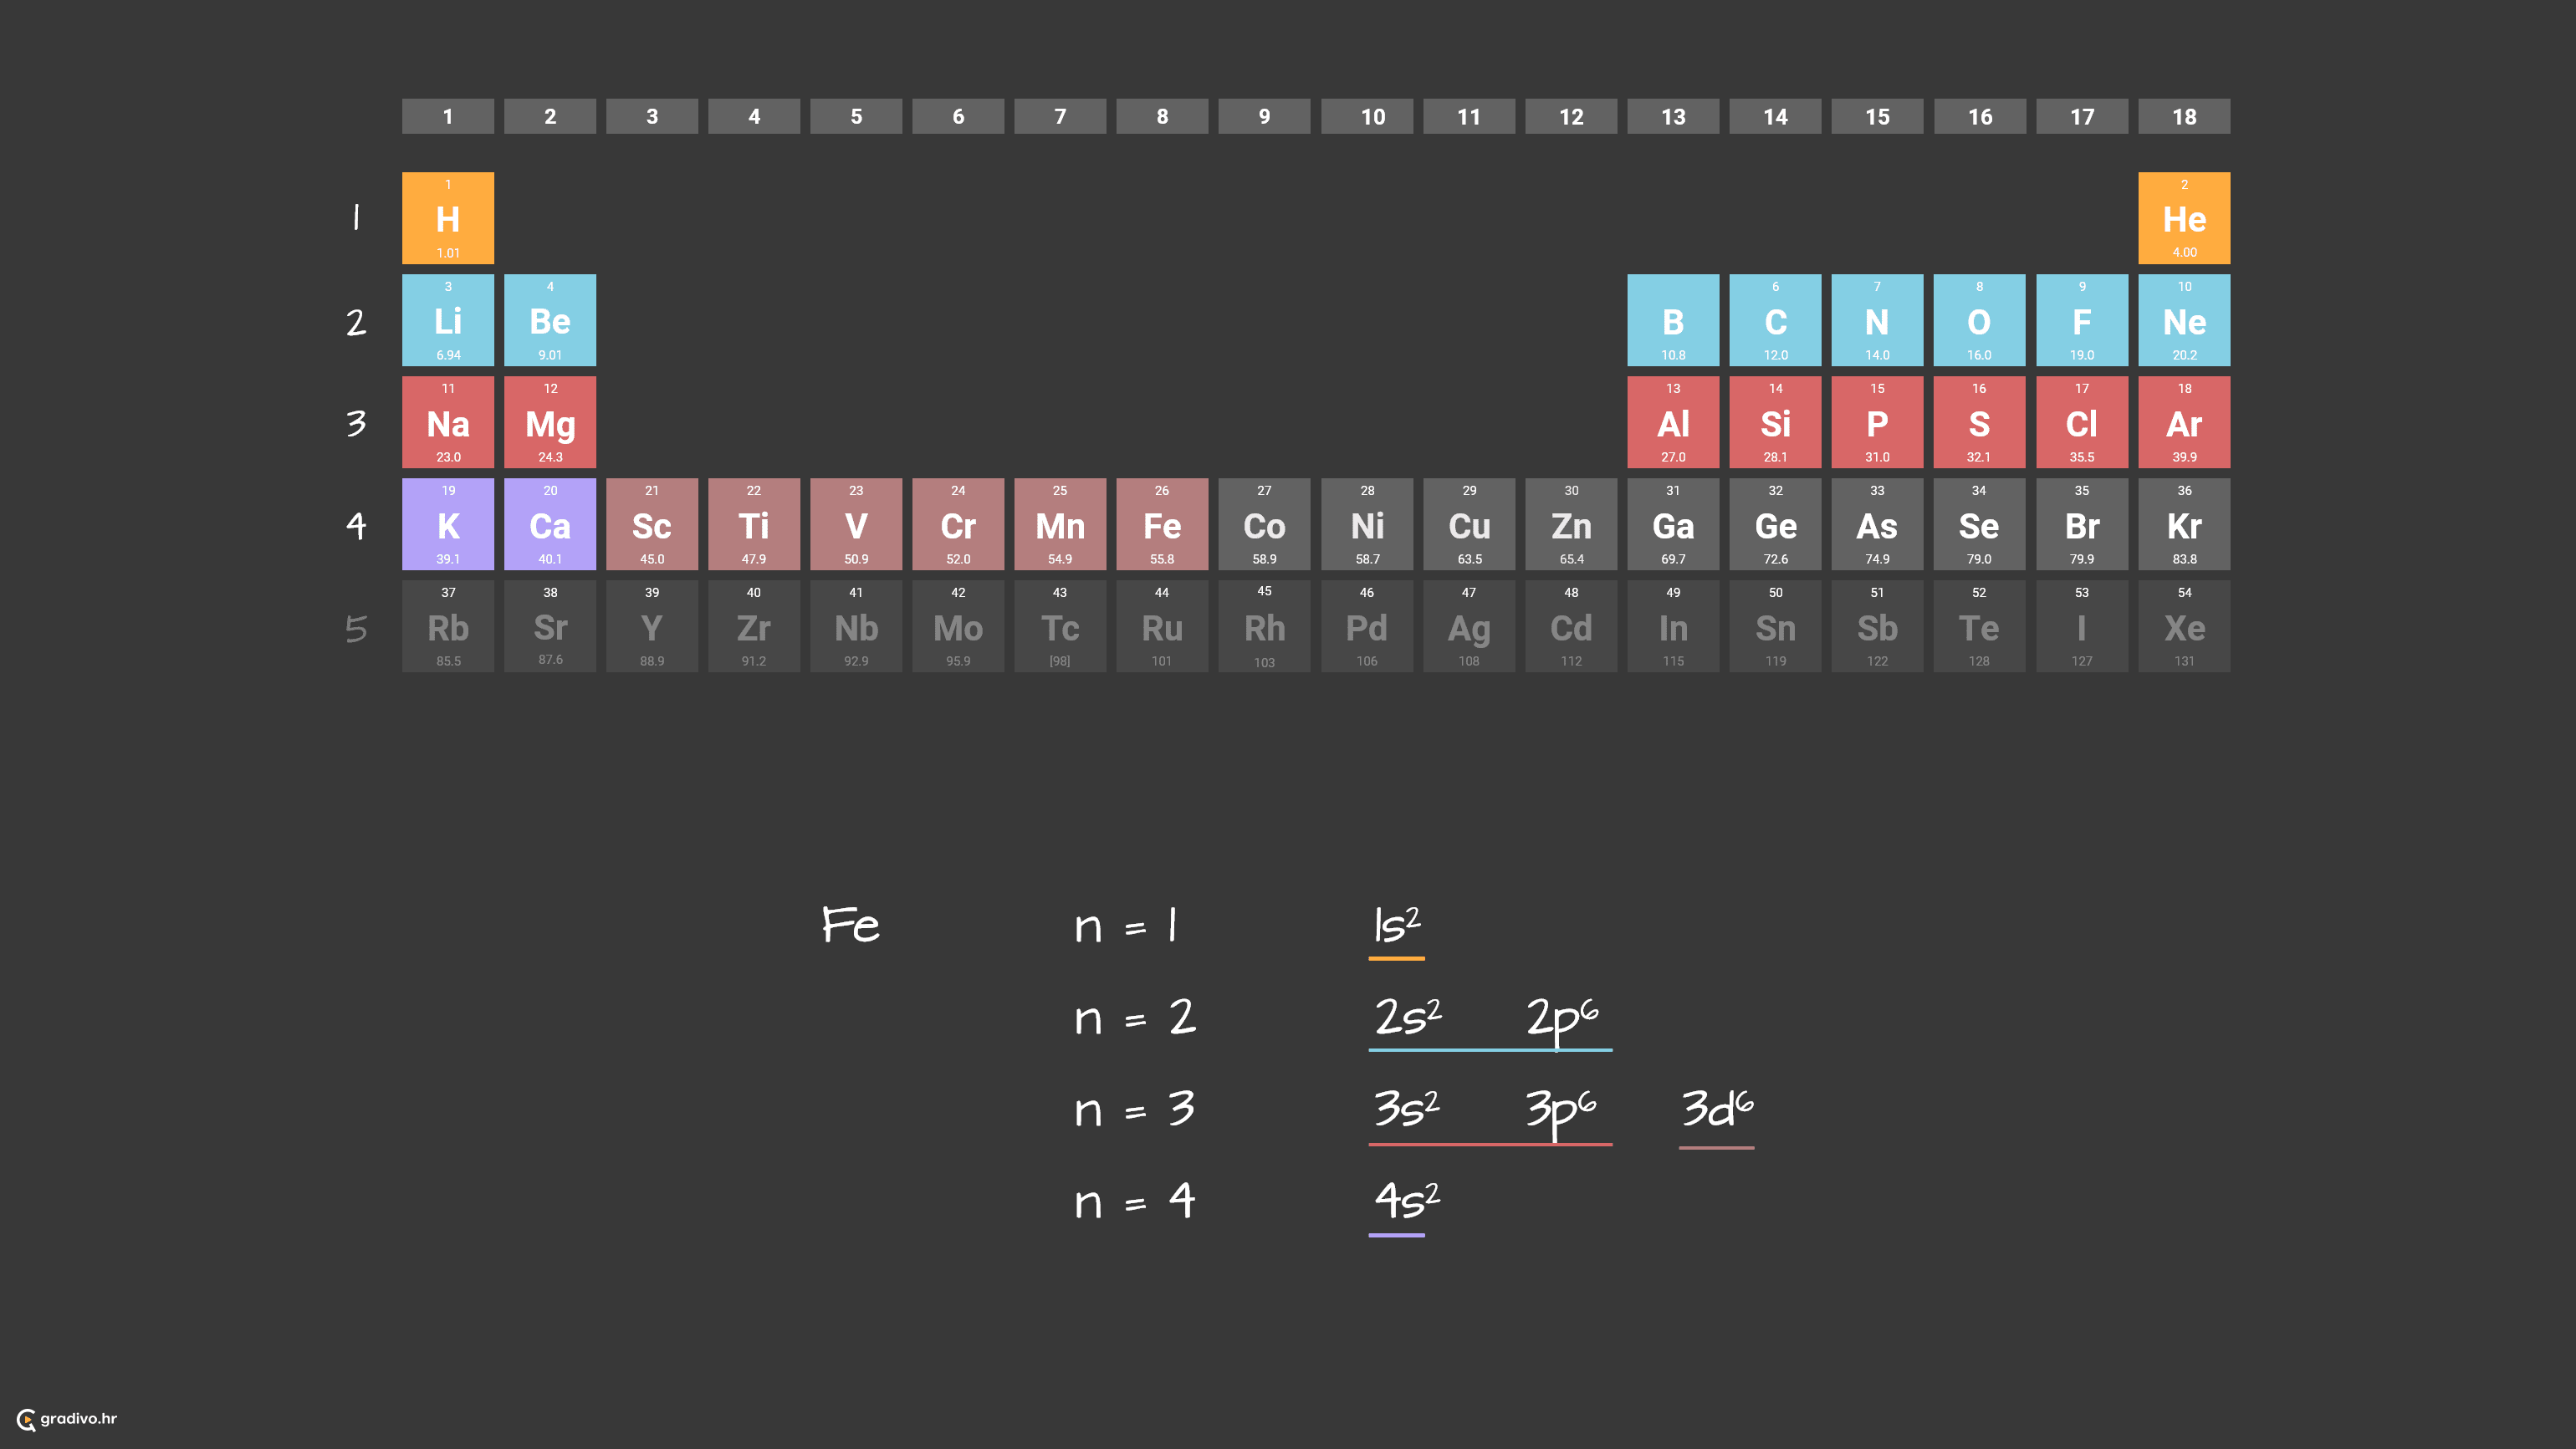Screen dimensions: 2576x1449
Task: Click the Oxygen element tile
Action: tap(1978, 320)
